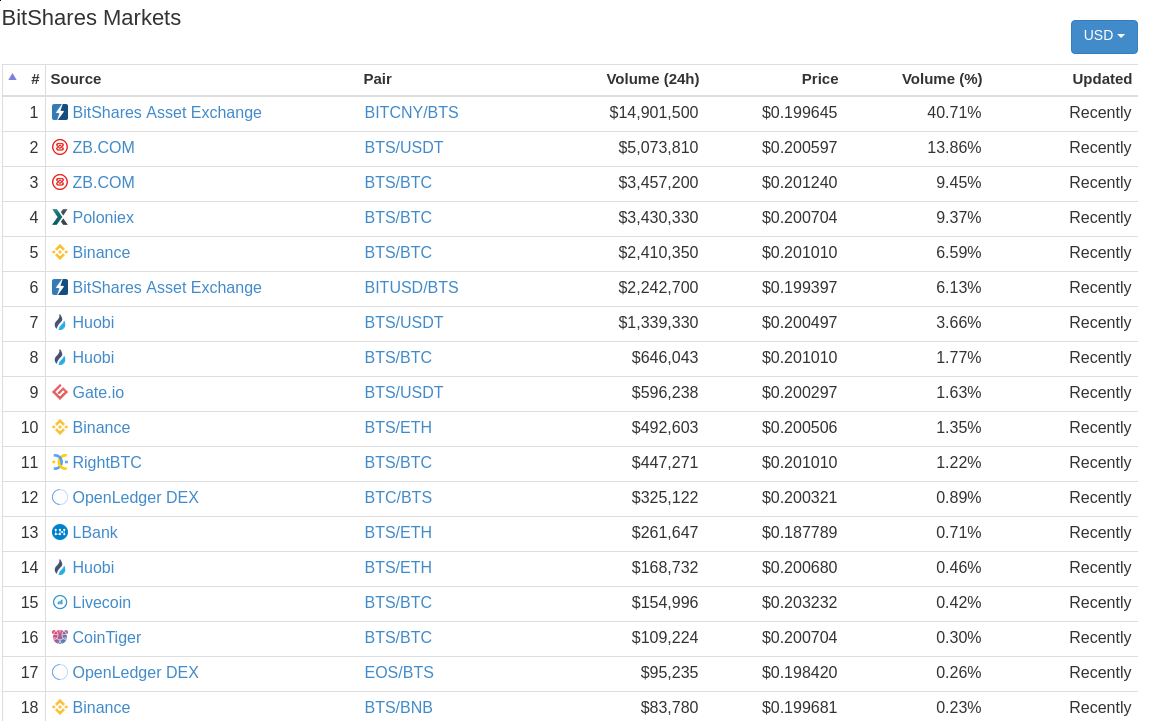
Task: Open BTS/BTC pair in Poloniex row
Action: click(398, 217)
